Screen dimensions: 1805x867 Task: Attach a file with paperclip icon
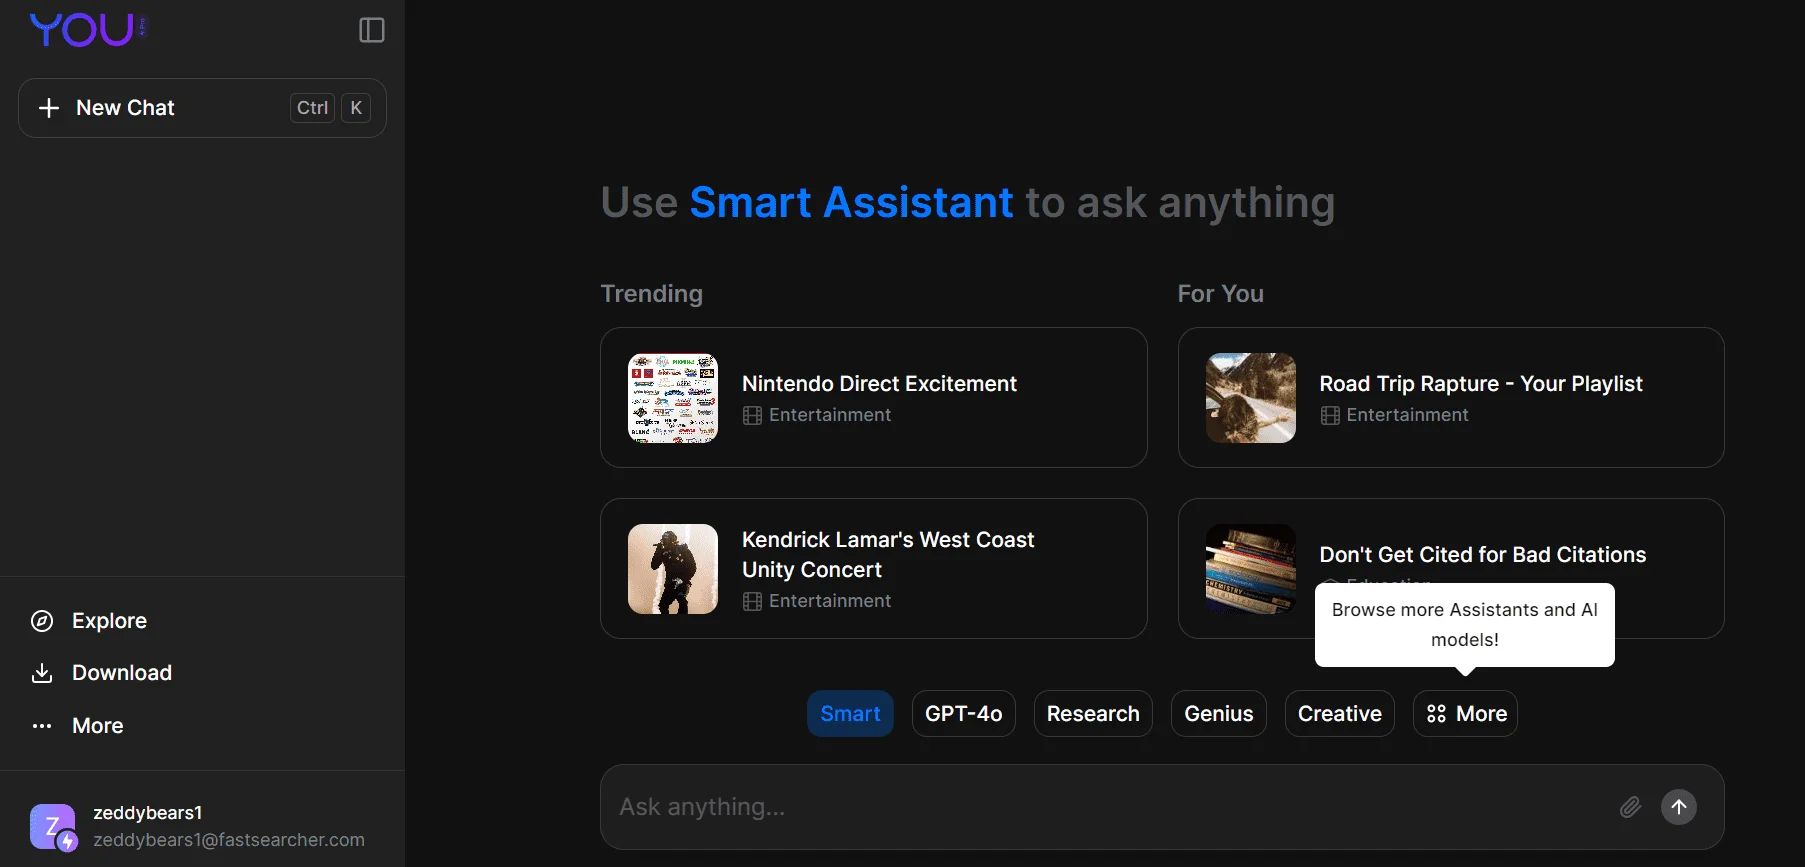[x=1630, y=807]
